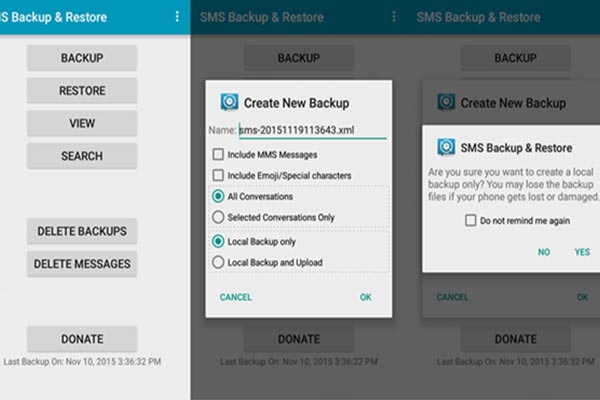600x400 pixels.
Task: Select Local Backup only radio option
Action: (x=218, y=242)
